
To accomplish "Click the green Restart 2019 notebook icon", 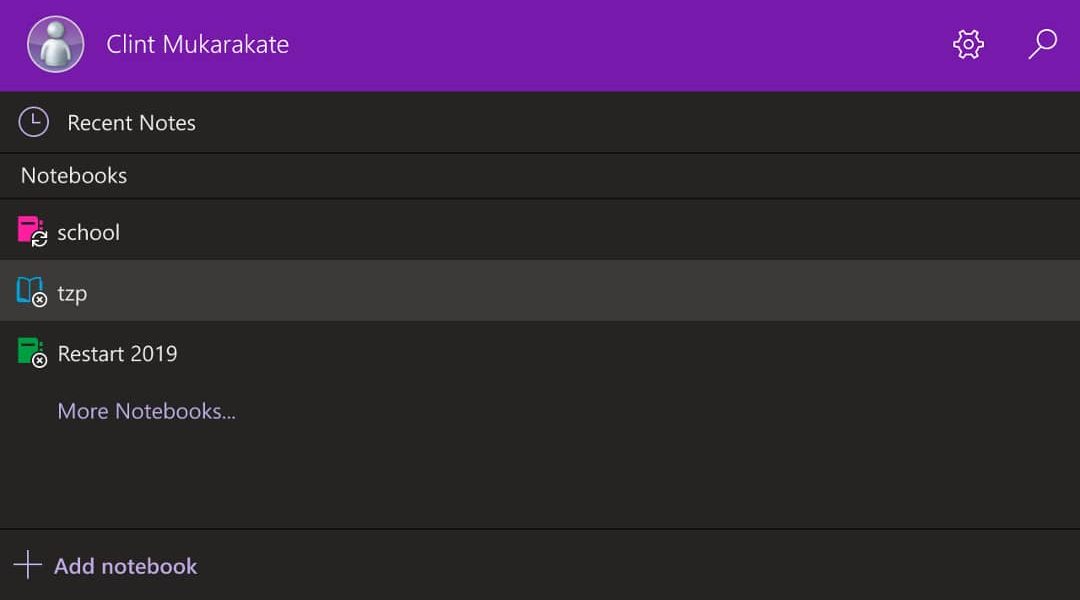I will (x=28, y=350).
